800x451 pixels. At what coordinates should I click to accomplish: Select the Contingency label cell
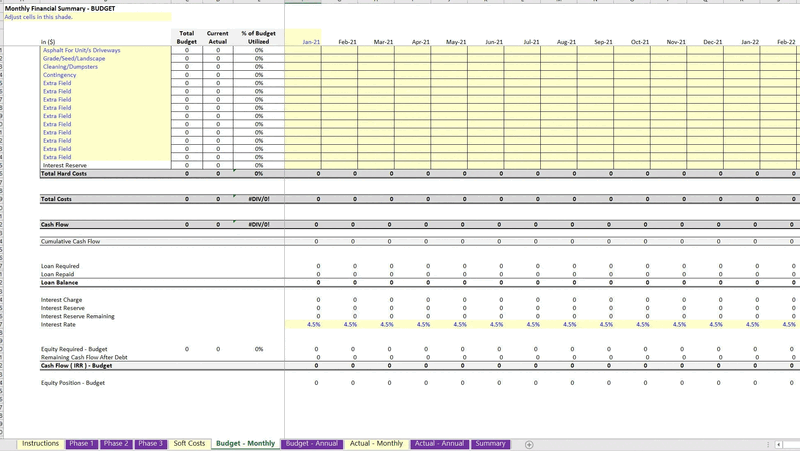59,75
